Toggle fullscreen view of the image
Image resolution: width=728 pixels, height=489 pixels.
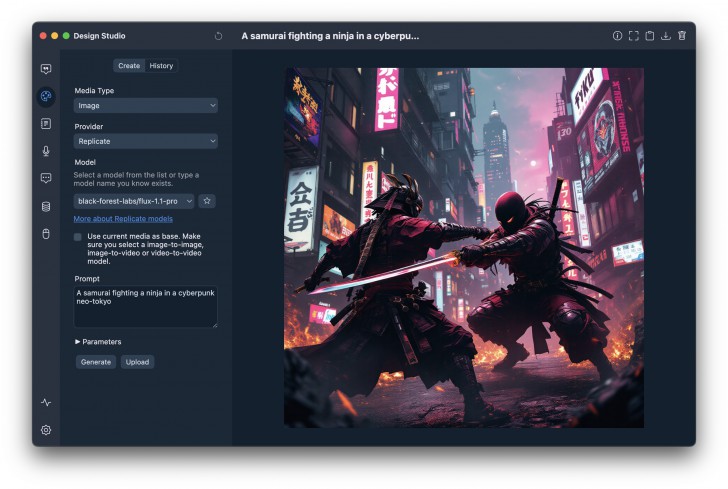click(x=633, y=36)
